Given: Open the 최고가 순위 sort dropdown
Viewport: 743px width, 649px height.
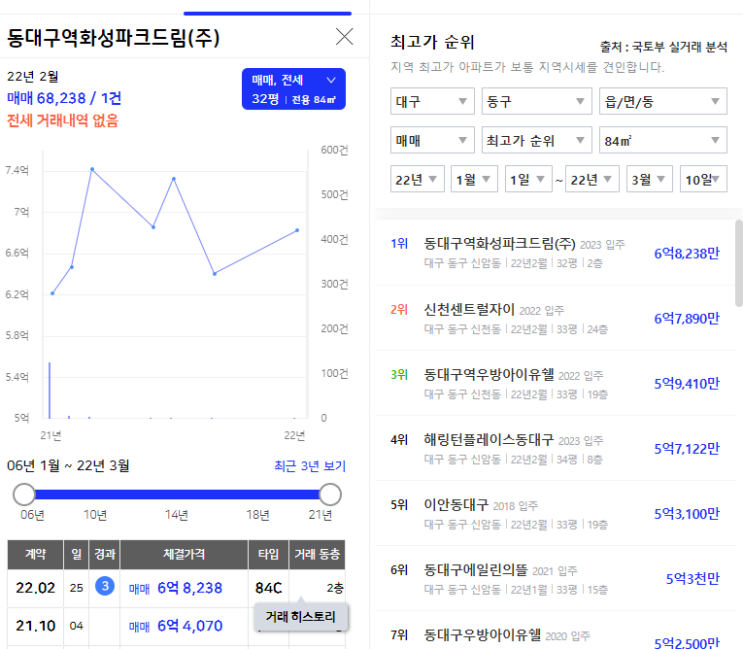Looking at the screenshot, I should [x=536, y=140].
